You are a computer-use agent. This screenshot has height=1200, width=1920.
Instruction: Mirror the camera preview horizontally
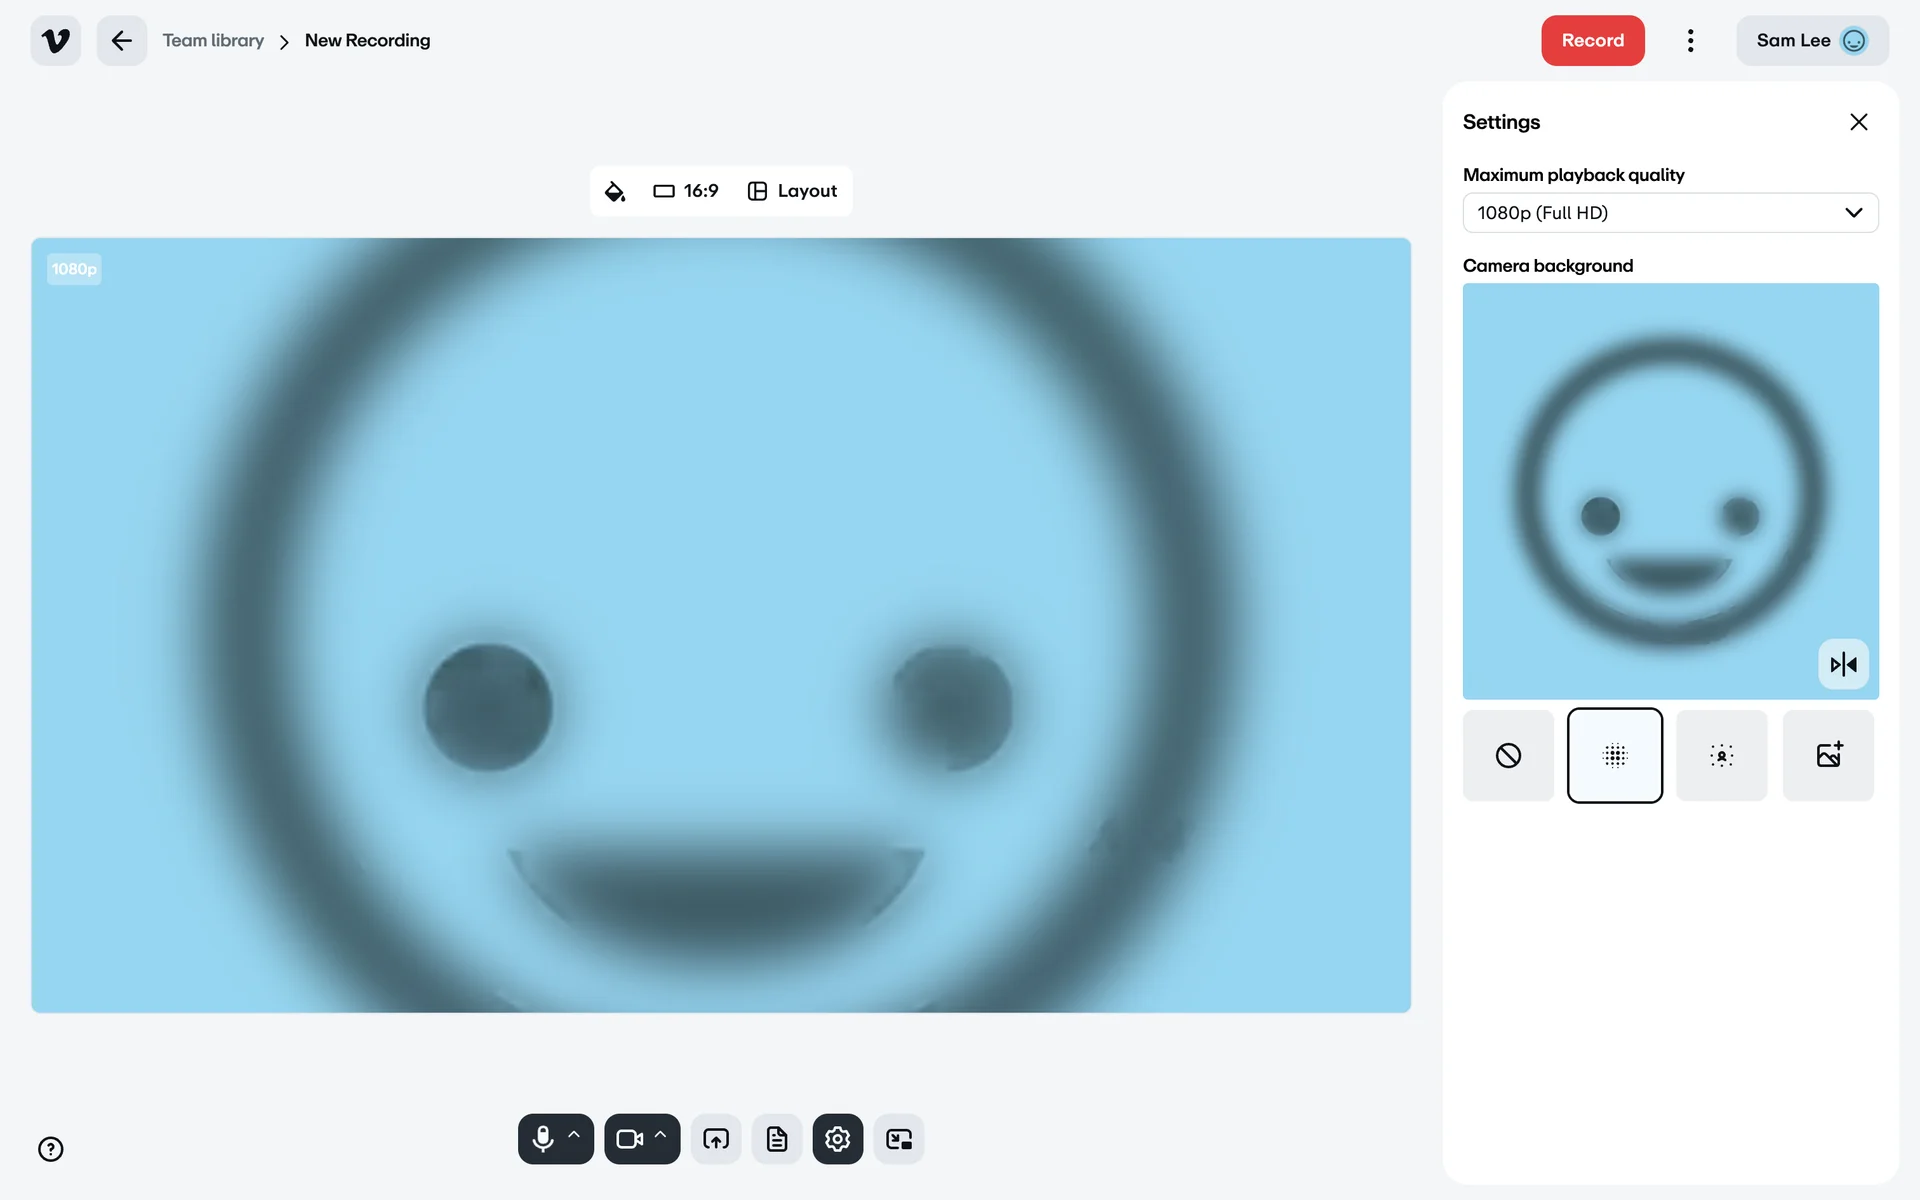click(x=1843, y=664)
